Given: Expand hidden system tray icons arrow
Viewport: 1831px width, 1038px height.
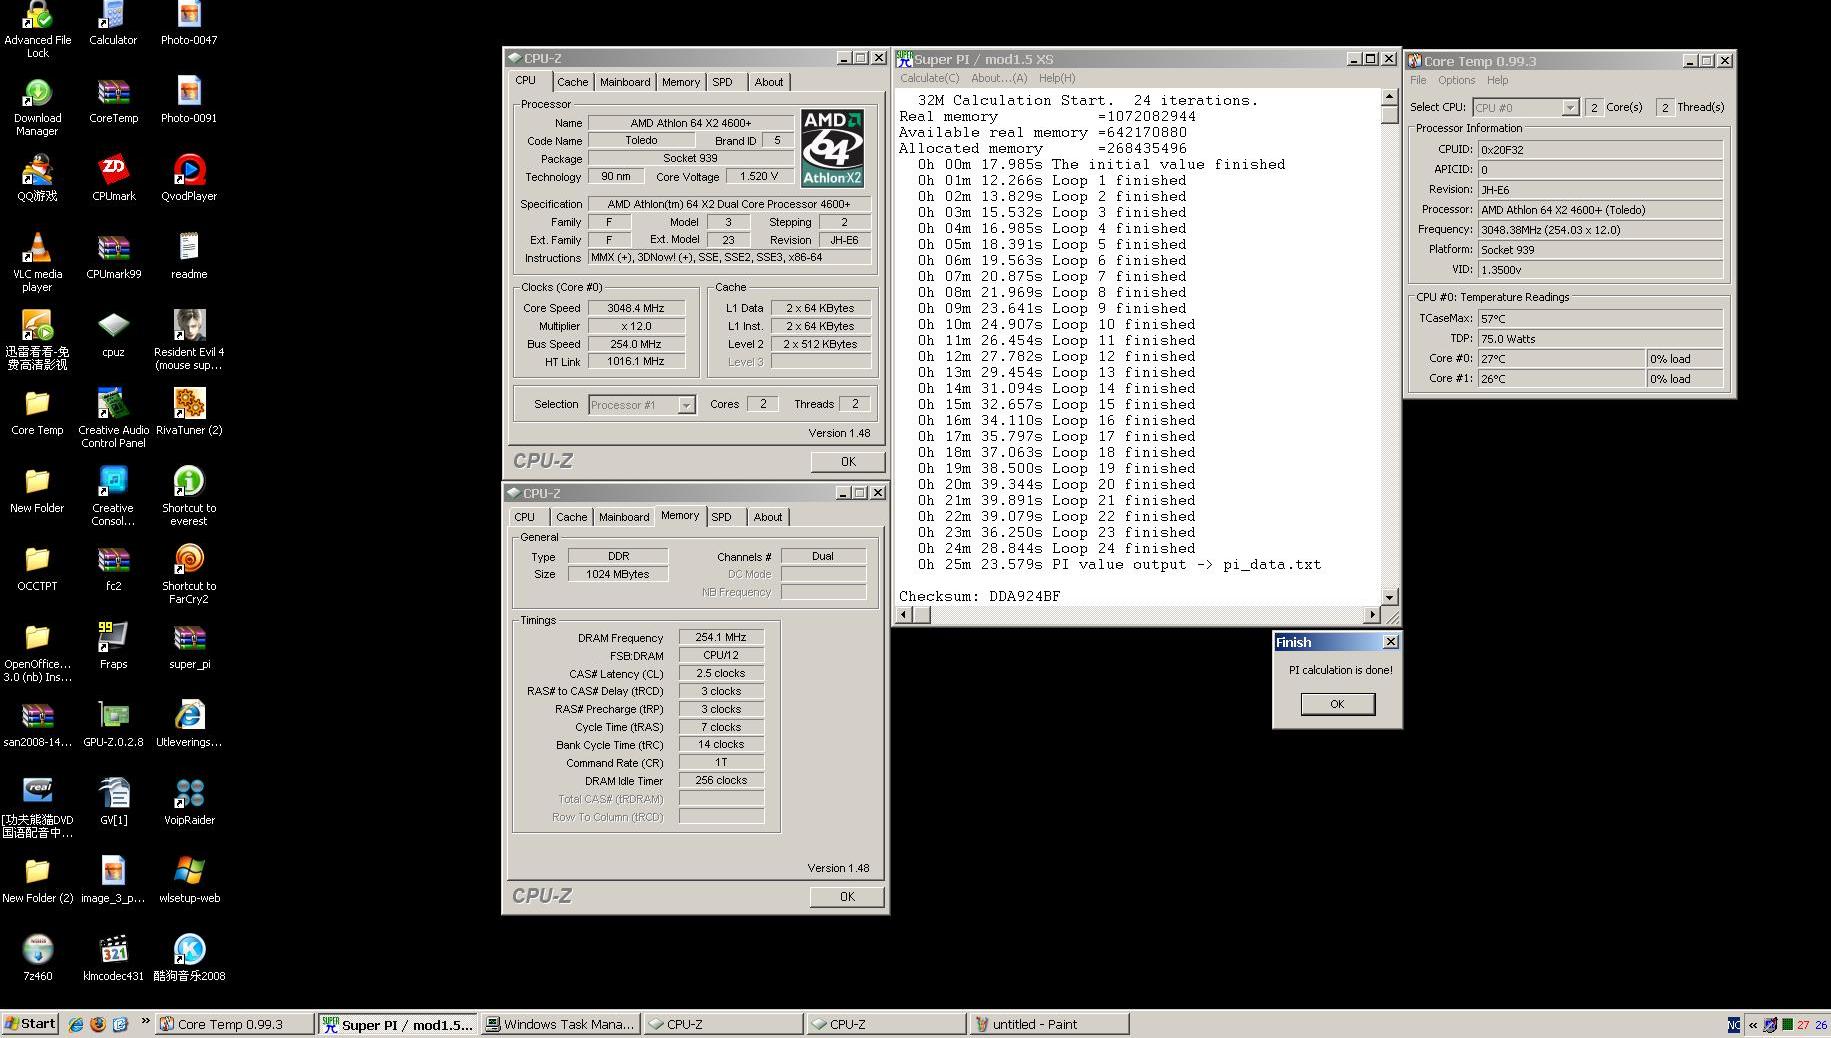Looking at the screenshot, I should pos(1752,1025).
